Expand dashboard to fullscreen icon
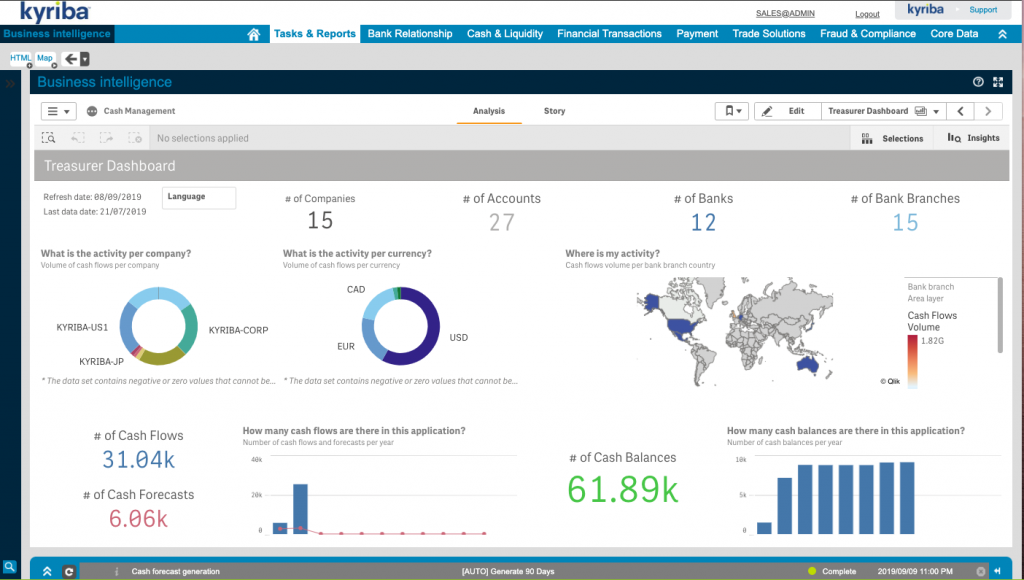Viewport: 1024px width, 580px height. [x=998, y=82]
